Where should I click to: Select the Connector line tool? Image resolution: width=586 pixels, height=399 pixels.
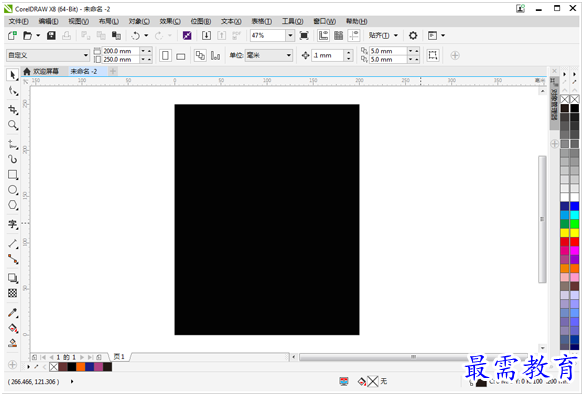13,259
